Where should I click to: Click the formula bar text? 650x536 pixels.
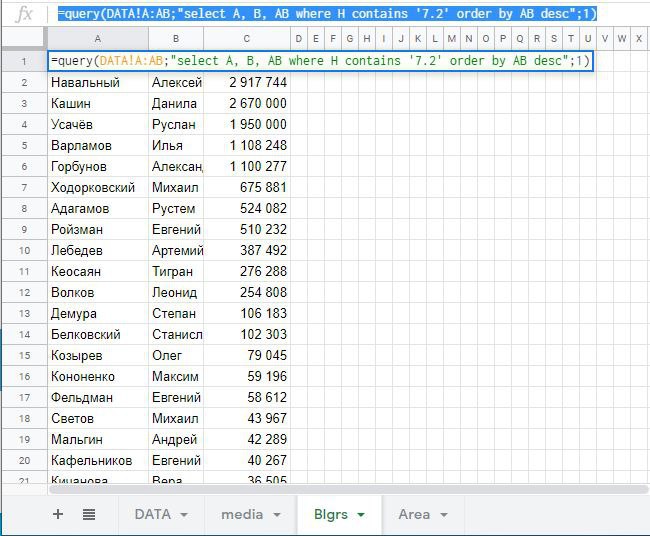point(327,14)
